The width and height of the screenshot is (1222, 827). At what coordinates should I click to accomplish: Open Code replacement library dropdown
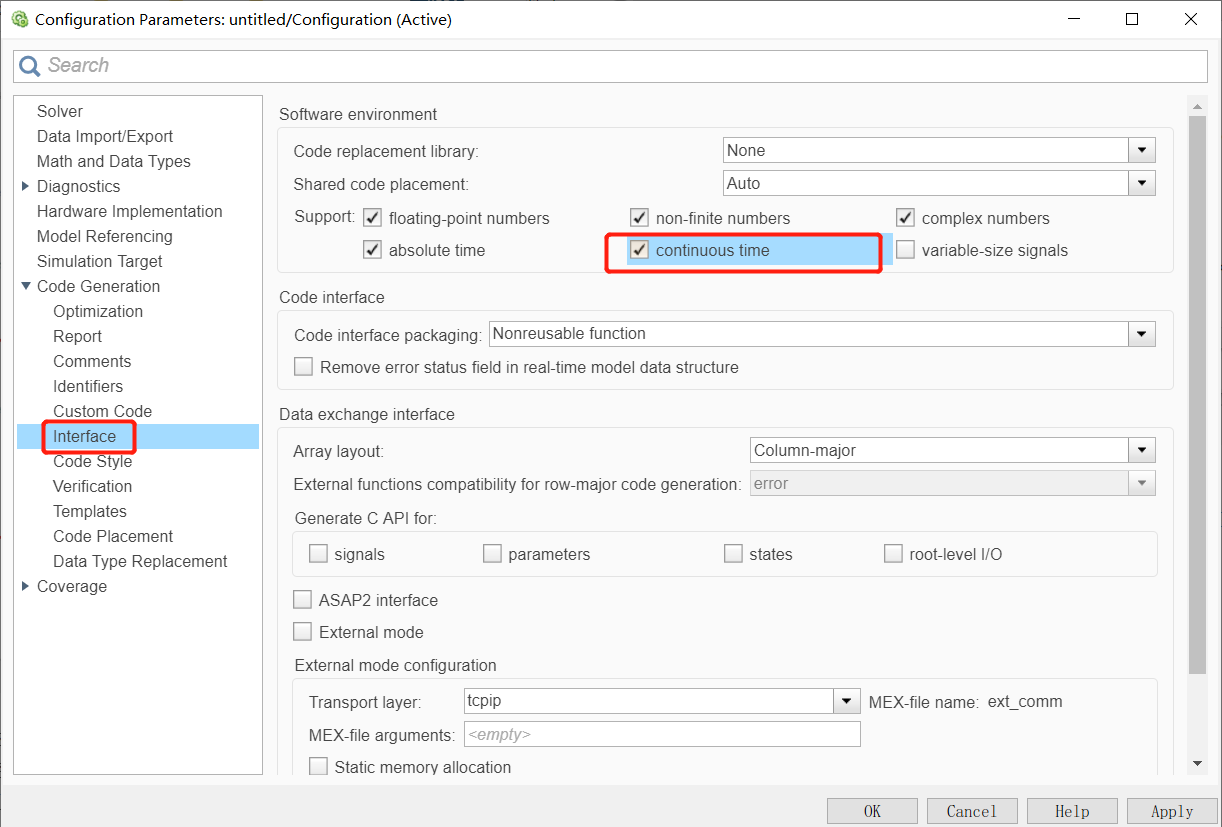coord(1142,151)
